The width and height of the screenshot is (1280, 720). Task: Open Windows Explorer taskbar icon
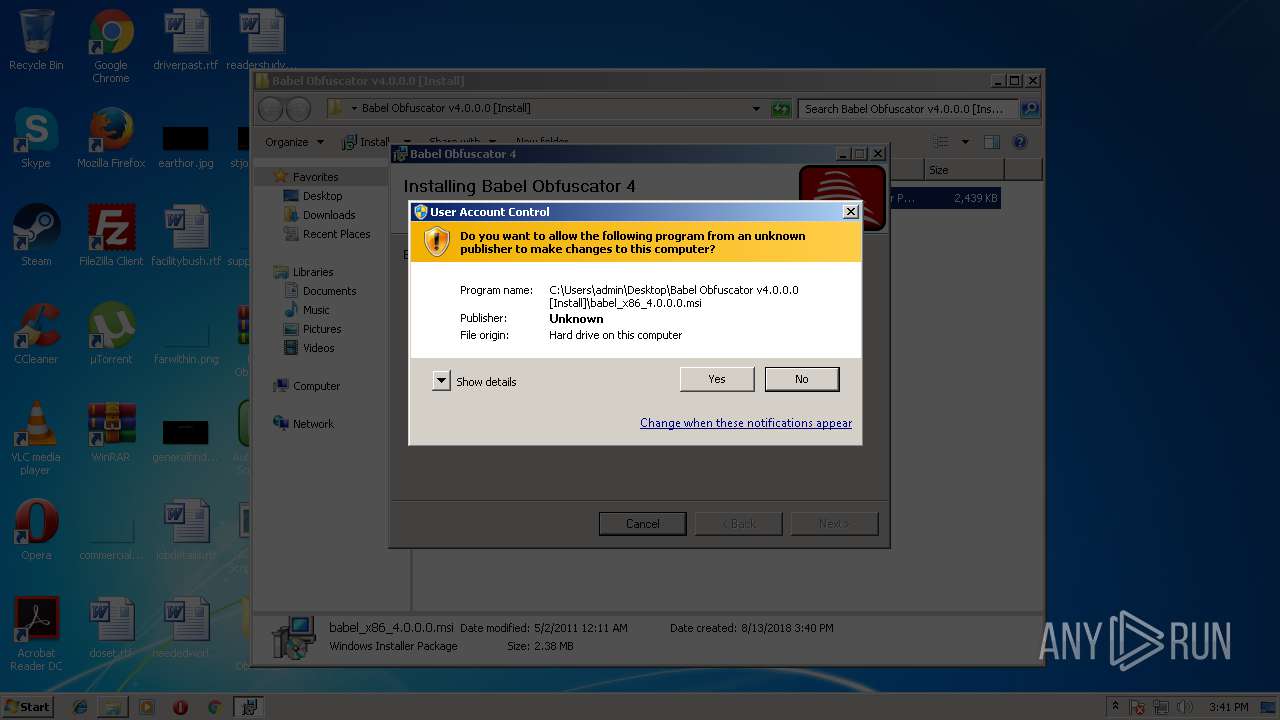click(x=113, y=707)
